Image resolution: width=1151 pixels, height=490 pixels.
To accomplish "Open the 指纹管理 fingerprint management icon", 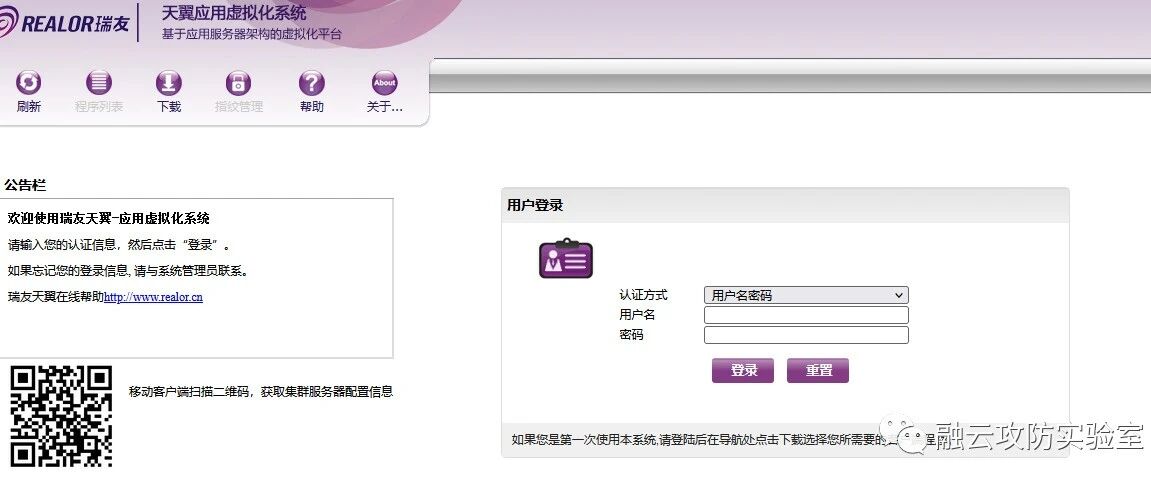I will (x=238, y=83).
